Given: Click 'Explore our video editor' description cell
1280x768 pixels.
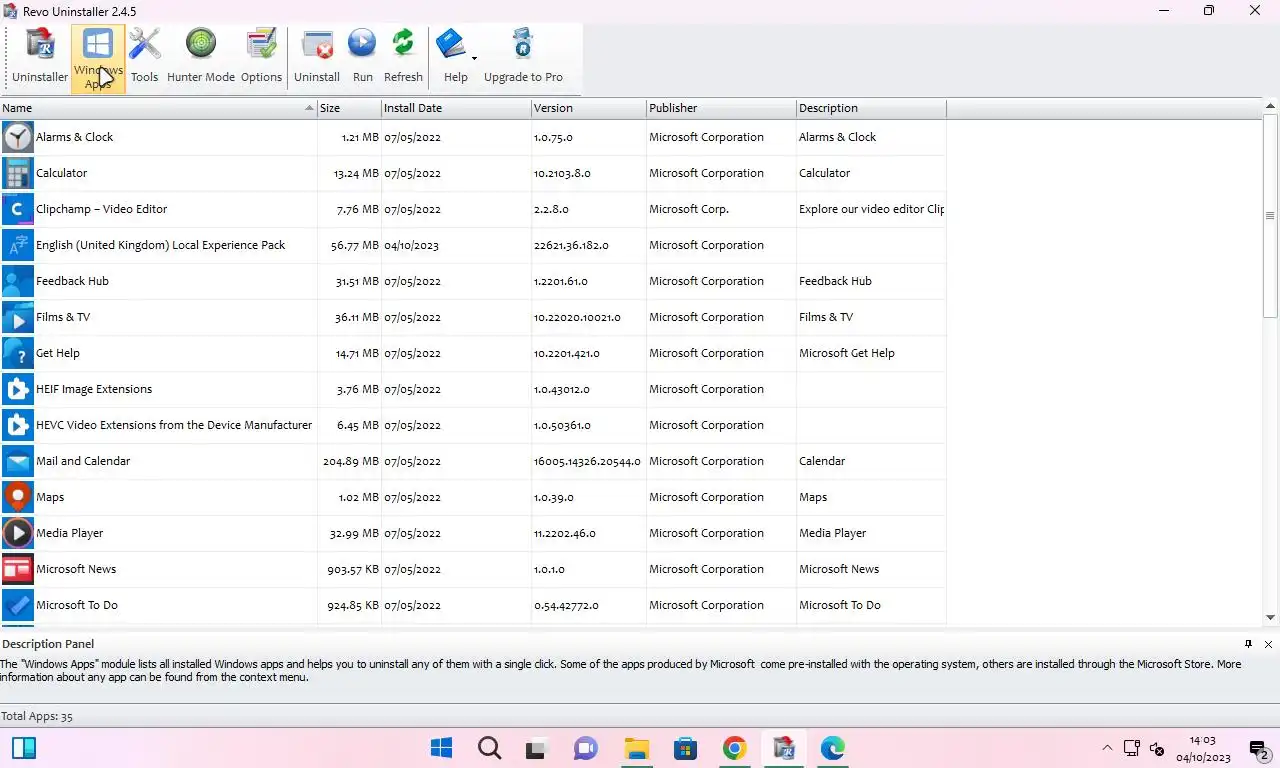Looking at the screenshot, I should (871, 209).
